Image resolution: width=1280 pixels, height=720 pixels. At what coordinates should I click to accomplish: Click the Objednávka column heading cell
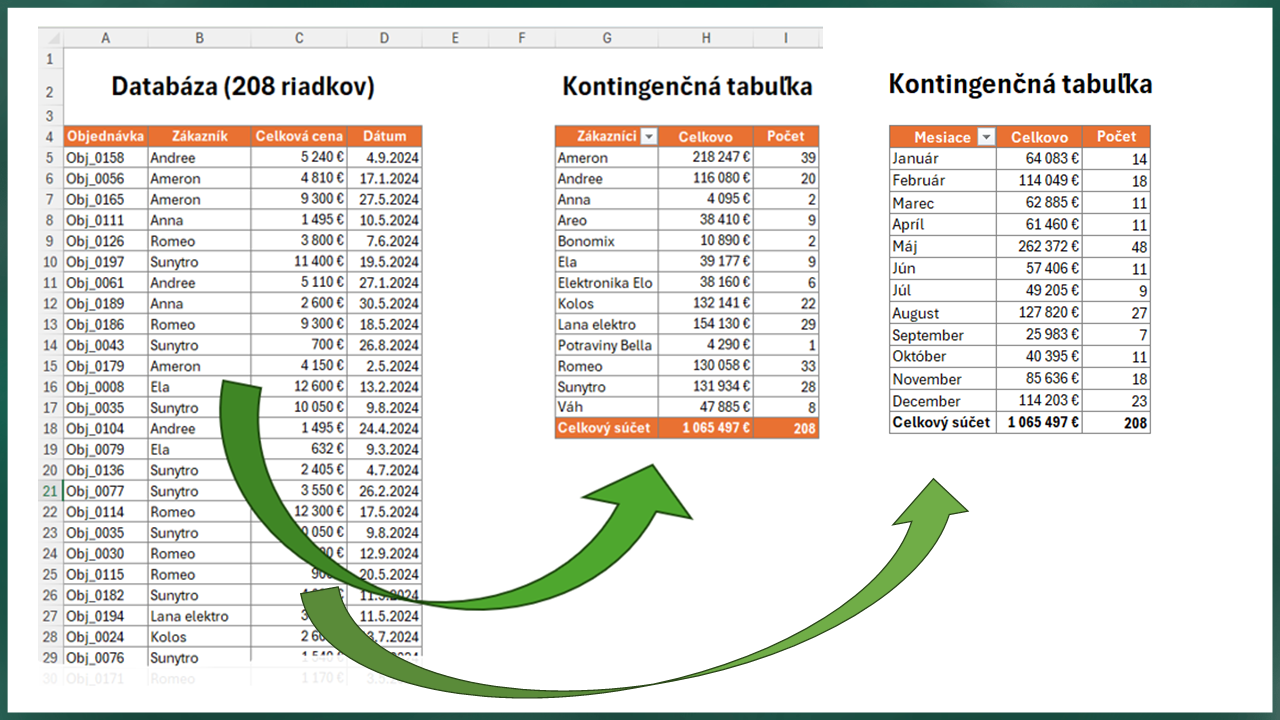pos(105,136)
